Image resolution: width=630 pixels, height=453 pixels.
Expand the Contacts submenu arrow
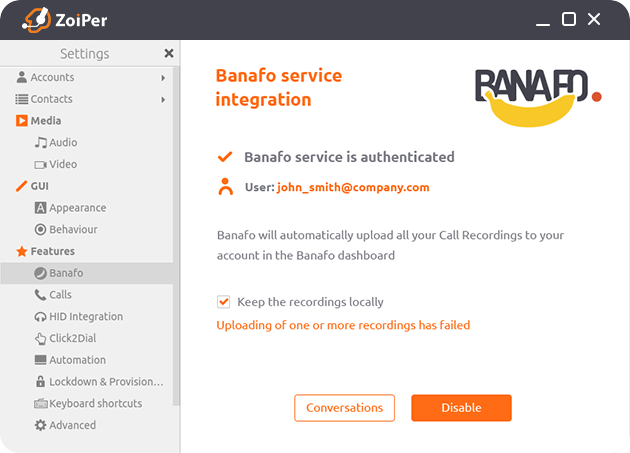tap(163, 99)
